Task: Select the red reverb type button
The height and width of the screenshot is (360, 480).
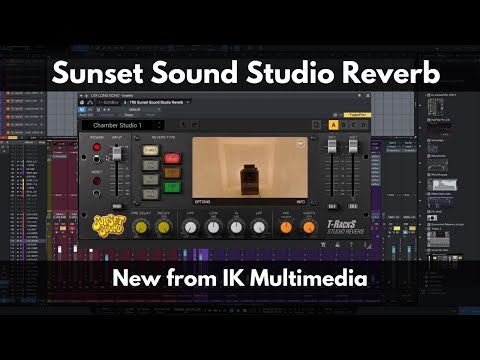Action: [x=172, y=158]
